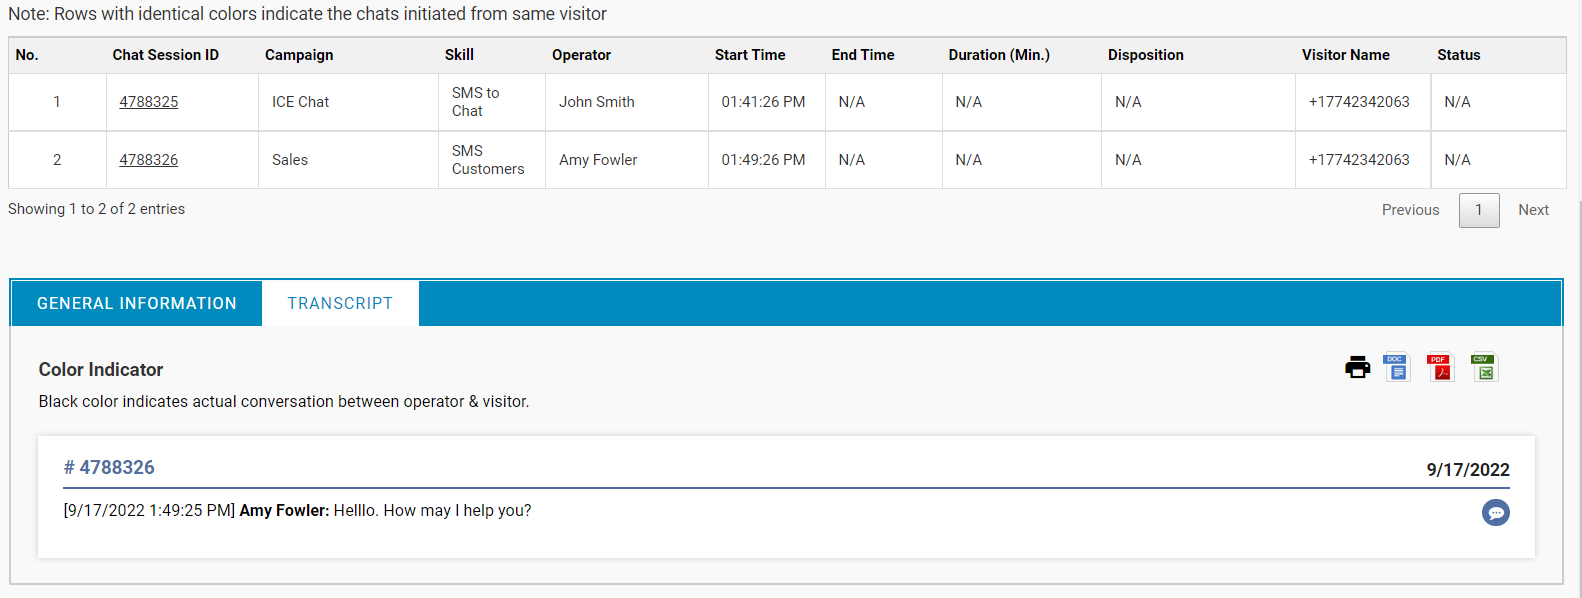This screenshot has height=598, width=1582.
Task: Go to the Previous page
Action: coord(1410,210)
